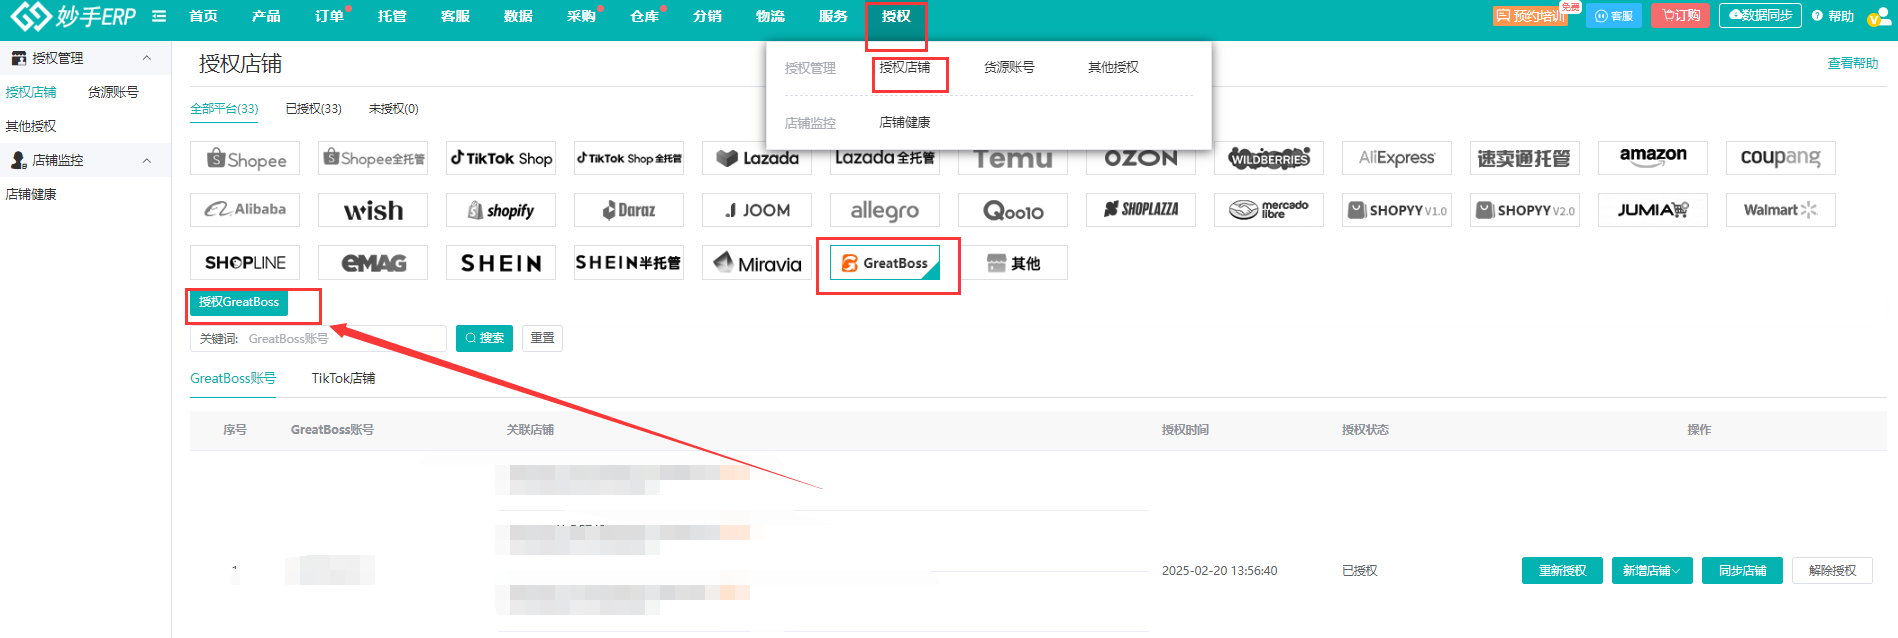Switch to the 全部平台(33) tab
The width and height of the screenshot is (1898, 638).
tap(224, 109)
